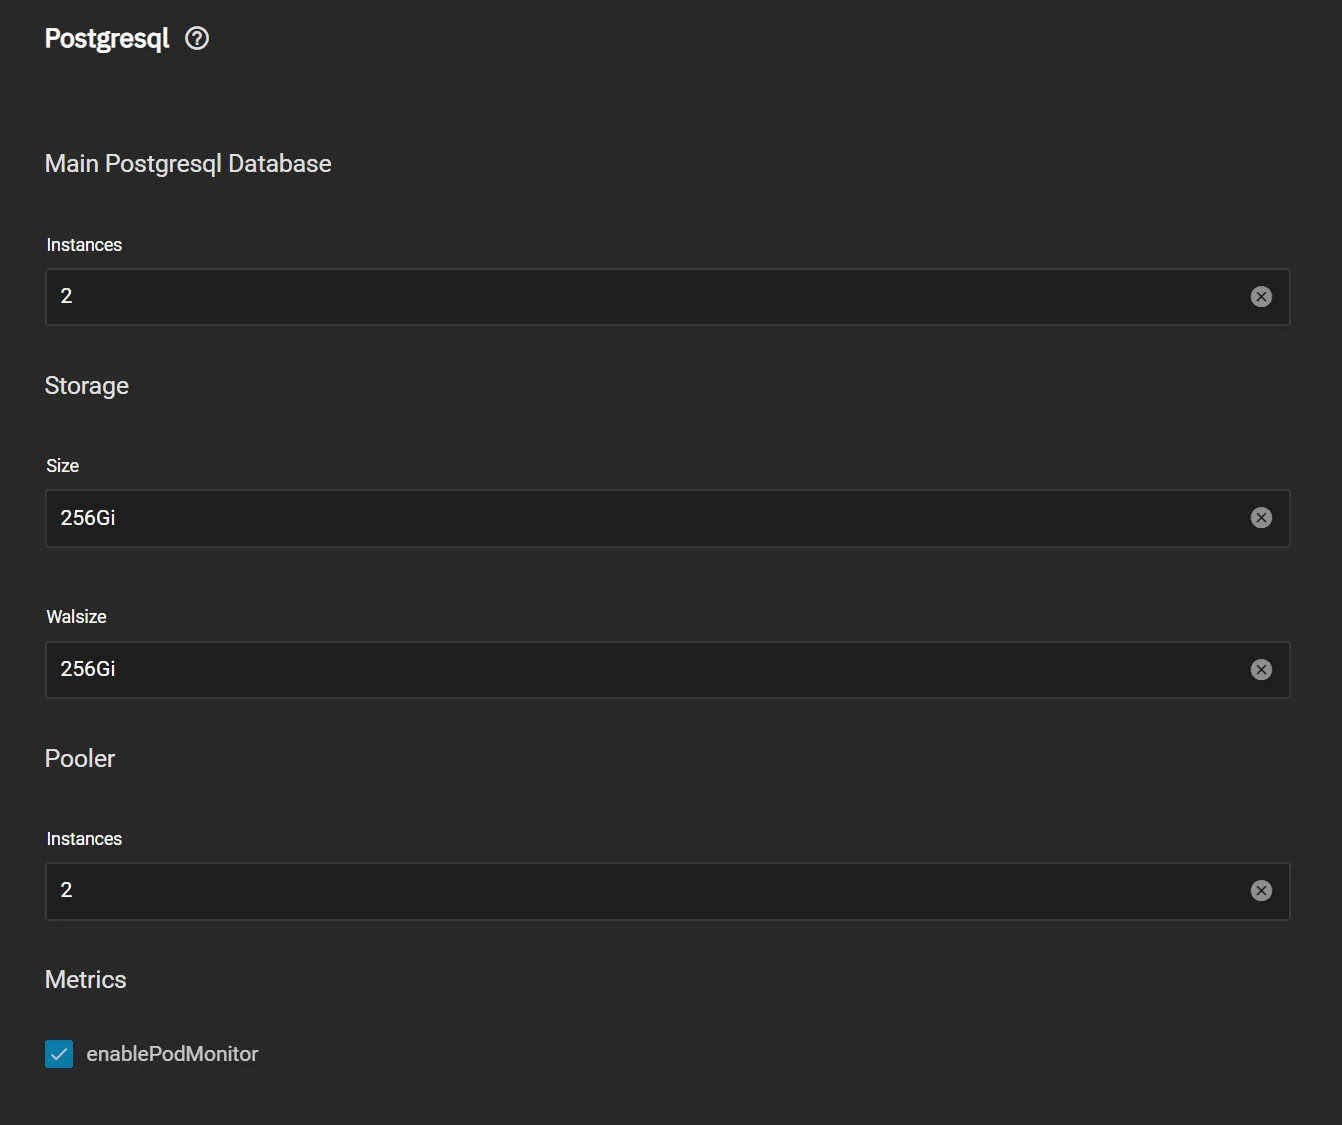This screenshot has width=1342, height=1125.
Task: Click the Metrics section heading
Action: pos(85,979)
